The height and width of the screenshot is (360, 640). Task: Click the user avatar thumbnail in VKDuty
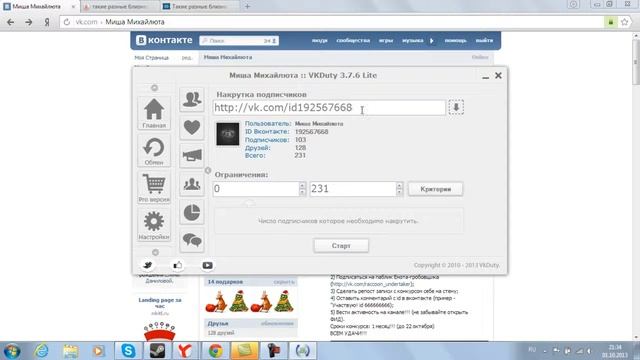click(228, 134)
